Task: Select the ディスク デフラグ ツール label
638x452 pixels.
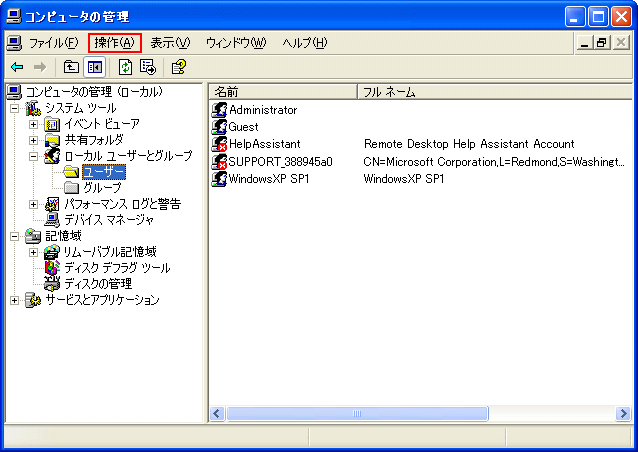Action: 117,268
